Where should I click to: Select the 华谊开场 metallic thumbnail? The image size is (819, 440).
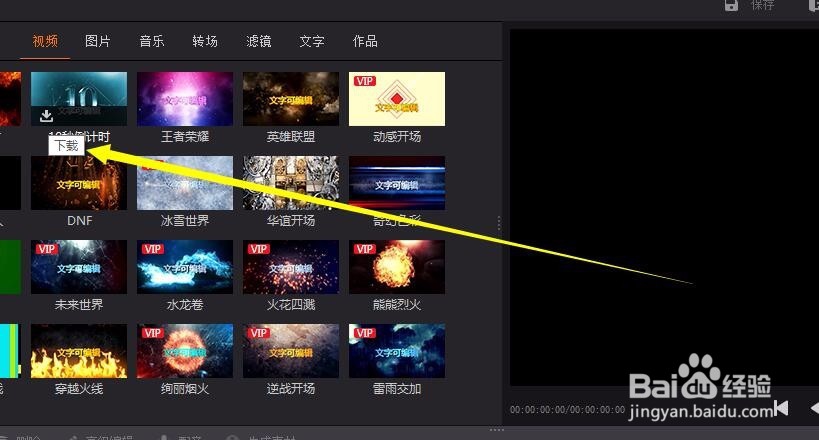[291, 183]
